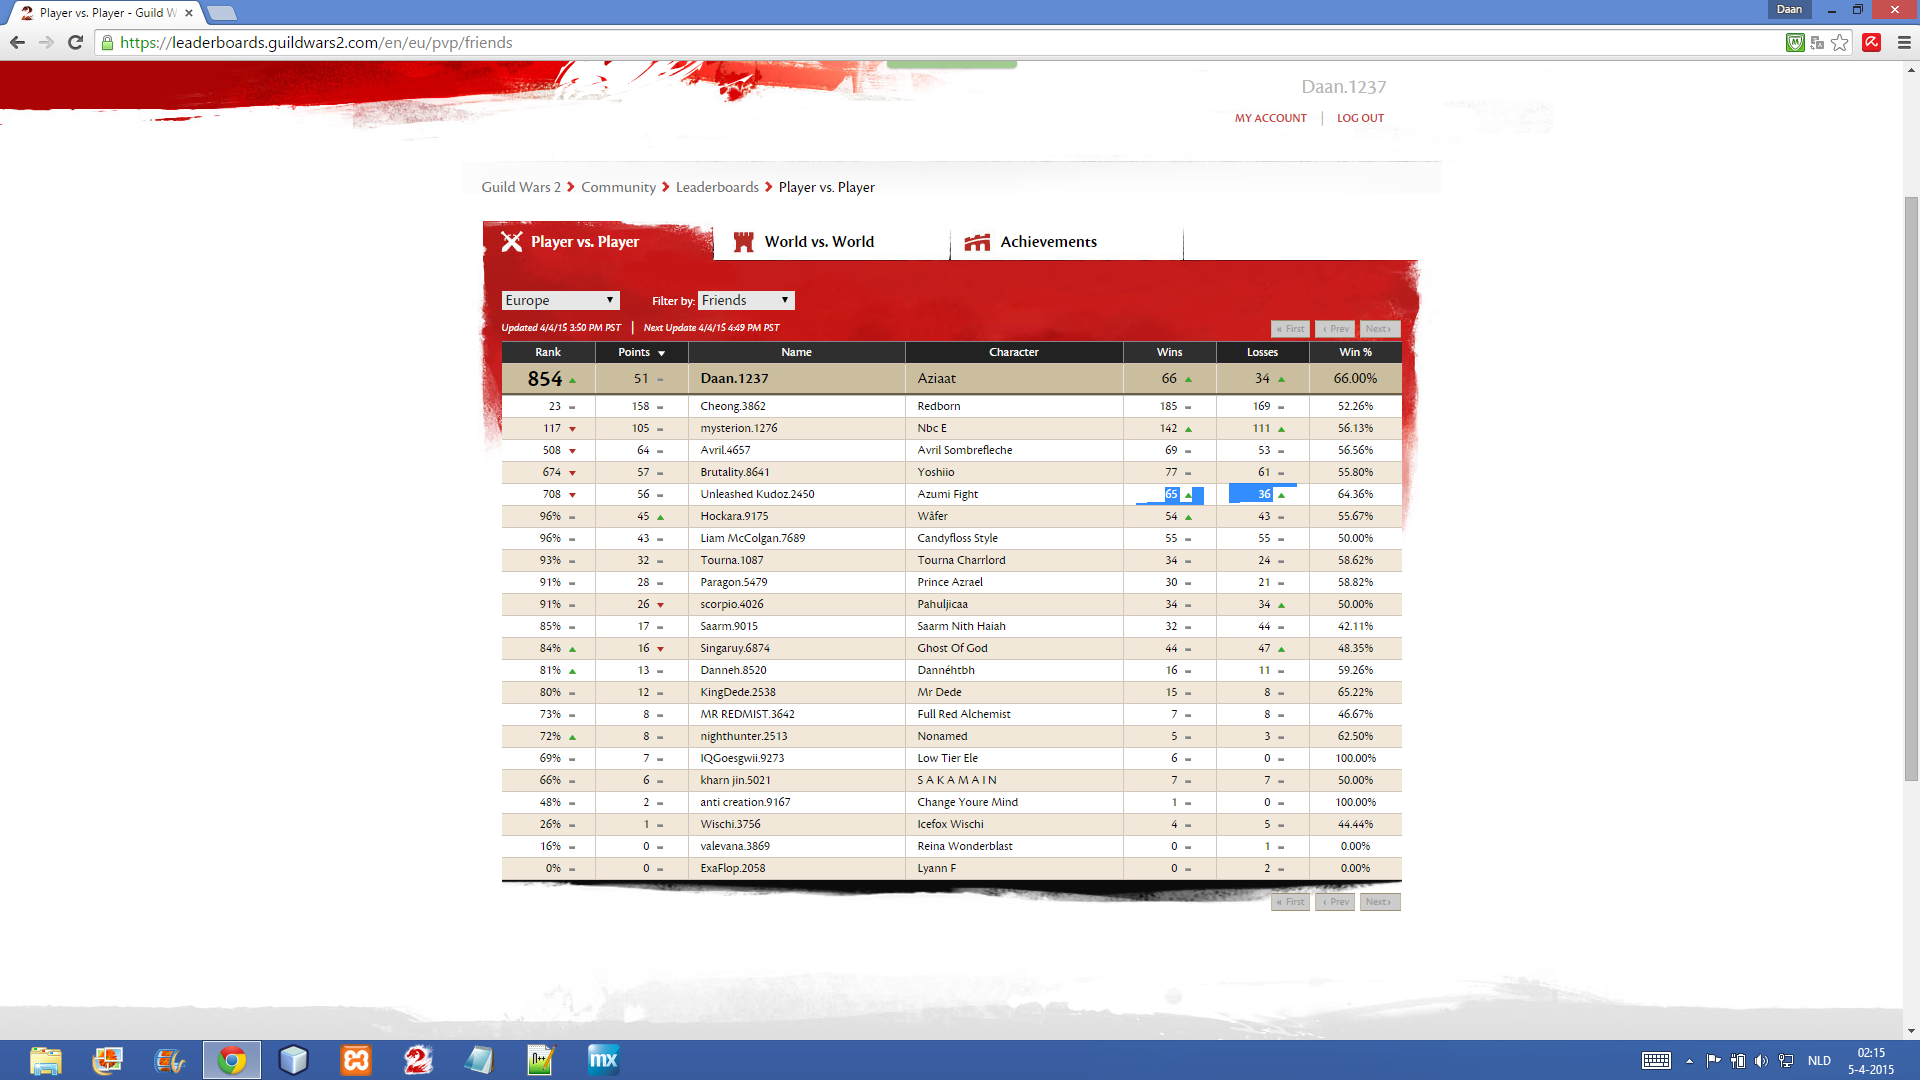Switch to the World vs. World tab
Image resolution: width=1920 pixels, height=1080 pixels.
(831, 241)
